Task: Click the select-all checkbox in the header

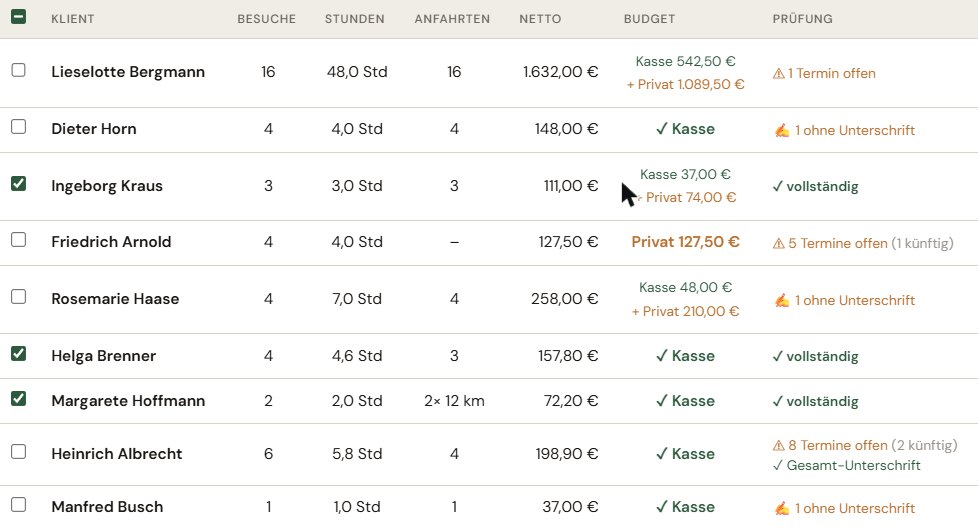Action: pos(19,17)
